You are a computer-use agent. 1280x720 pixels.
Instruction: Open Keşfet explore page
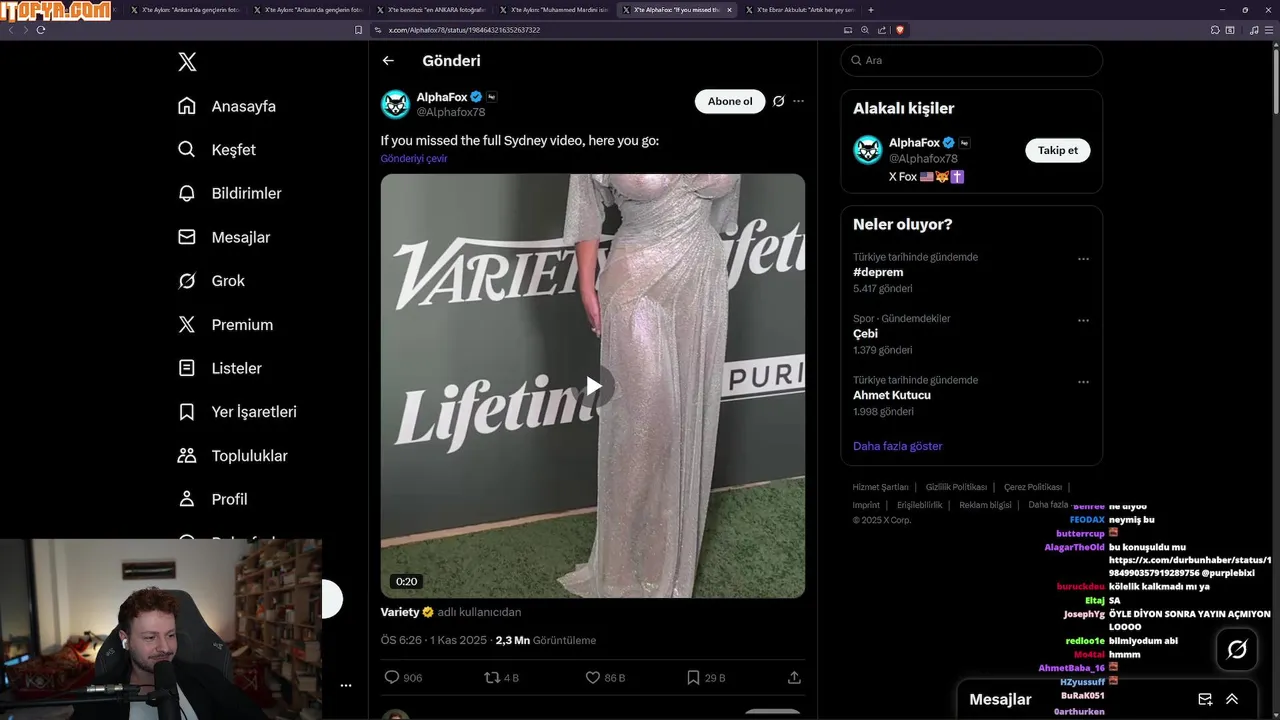(x=216, y=150)
